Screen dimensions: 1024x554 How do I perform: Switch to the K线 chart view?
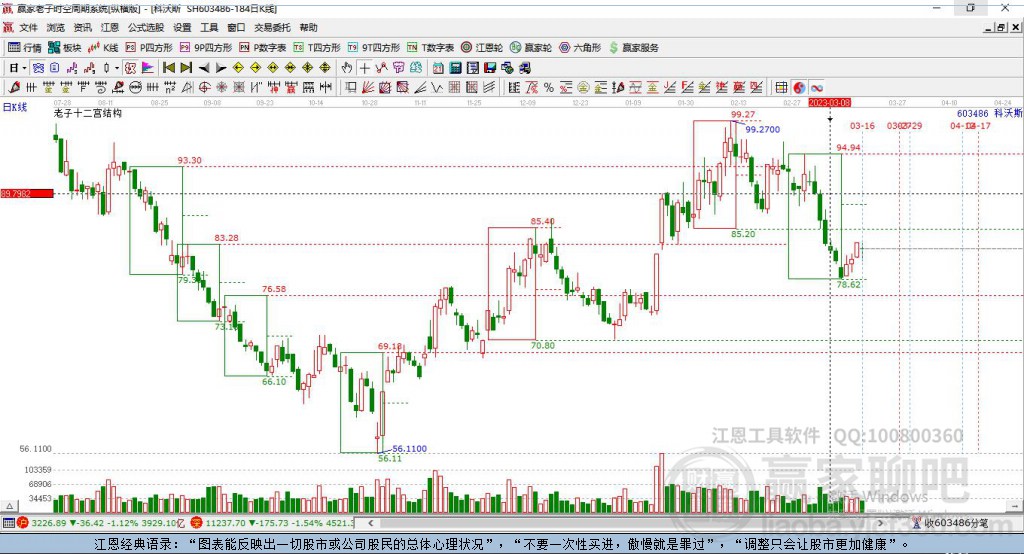[103, 48]
